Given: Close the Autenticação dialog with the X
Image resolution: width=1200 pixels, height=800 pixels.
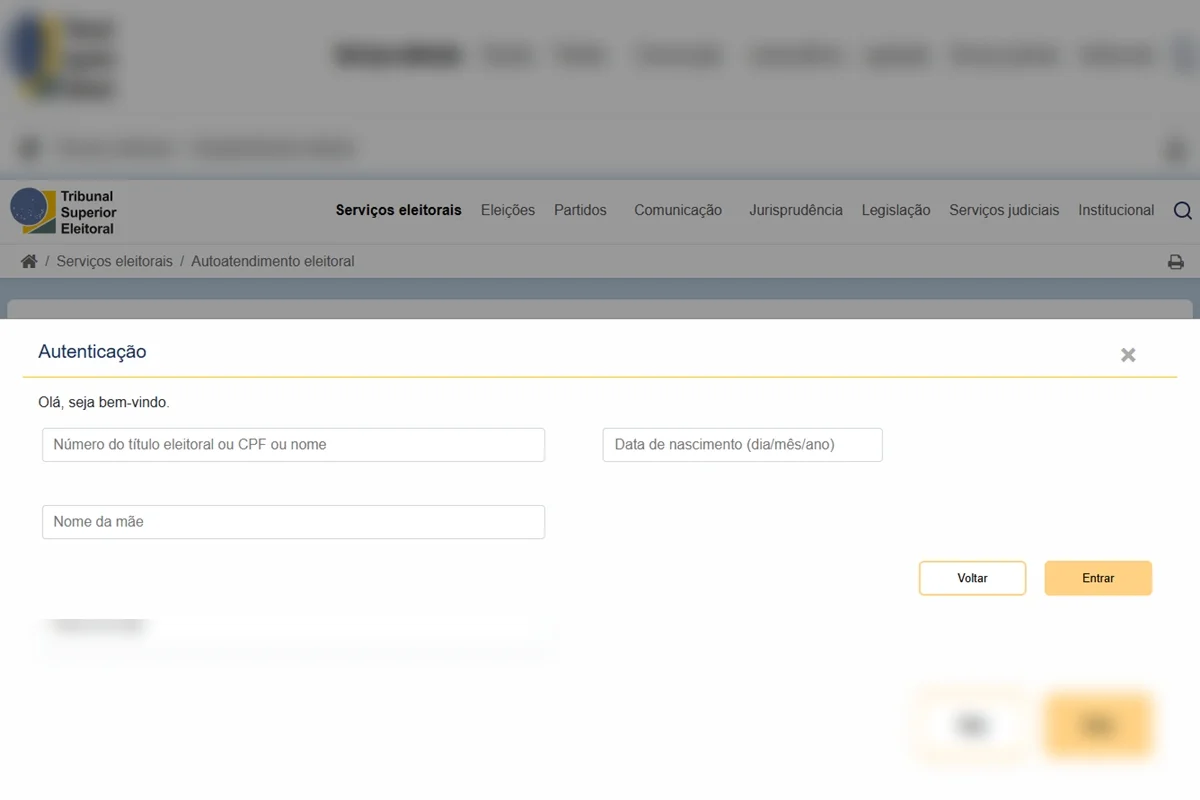Looking at the screenshot, I should 1128,355.
